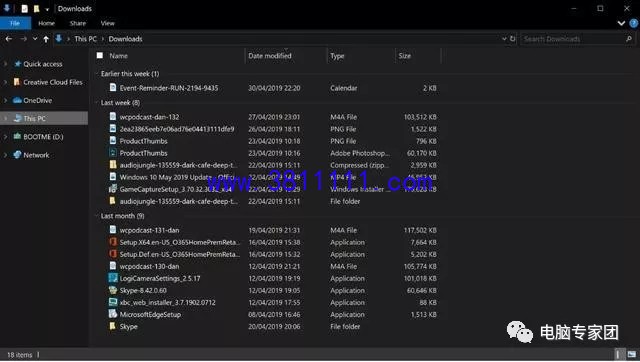Select the 2ea23865eeb7e06ad76e04413111dfe9 PNG icon
This screenshot has height=362, width=640.
(113, 129)
